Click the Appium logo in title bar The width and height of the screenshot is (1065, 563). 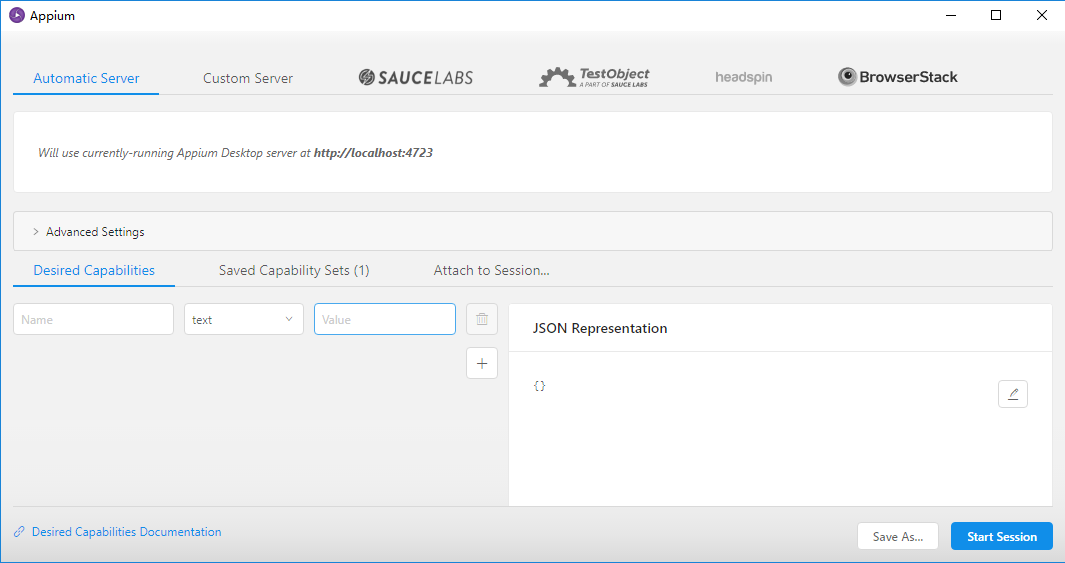pyautogui.click(x=16, y=16)
